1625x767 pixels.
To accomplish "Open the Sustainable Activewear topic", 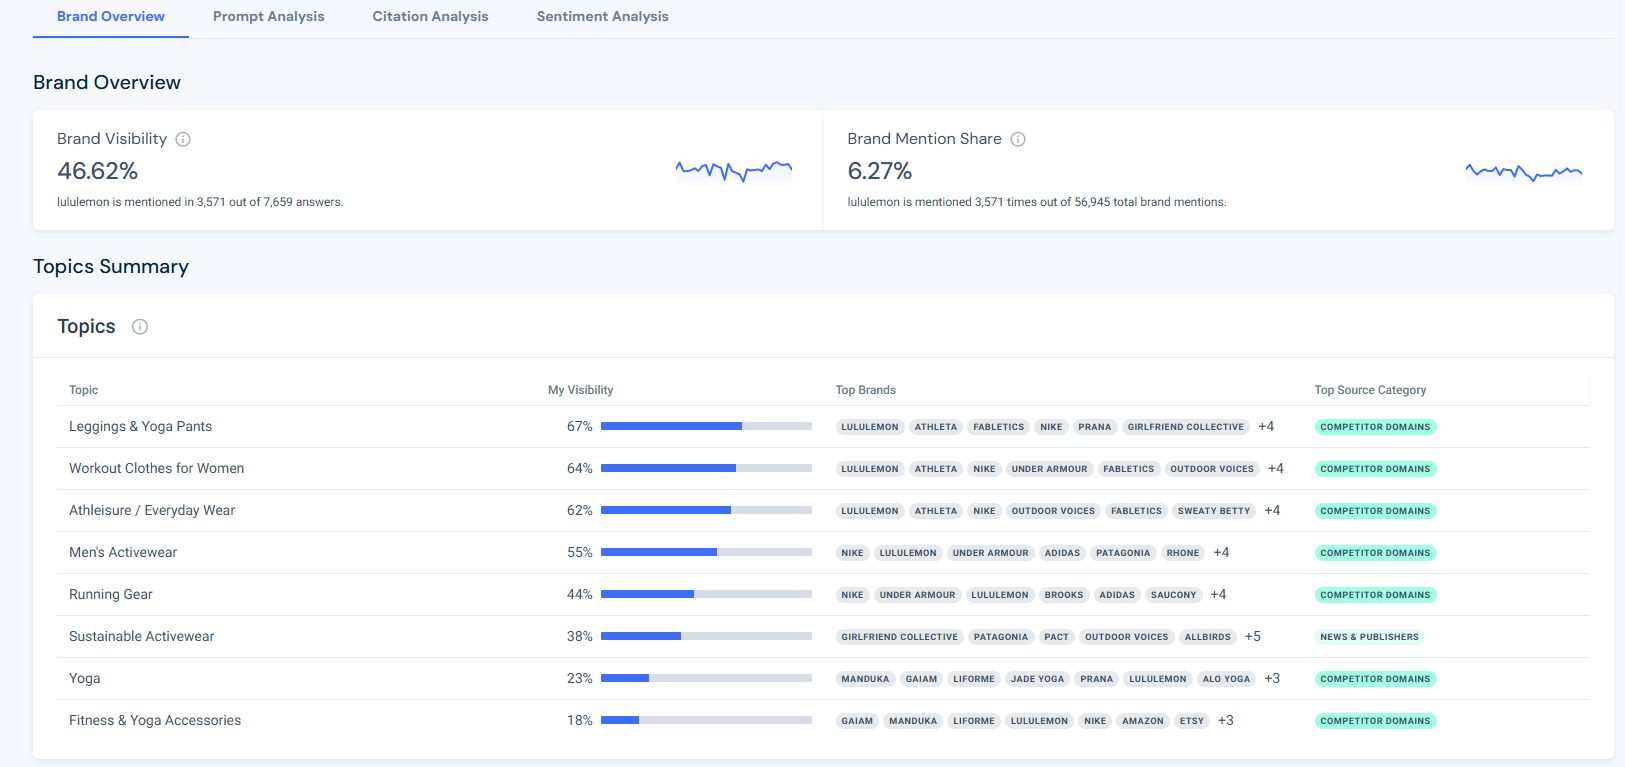I will pos(142,636).
